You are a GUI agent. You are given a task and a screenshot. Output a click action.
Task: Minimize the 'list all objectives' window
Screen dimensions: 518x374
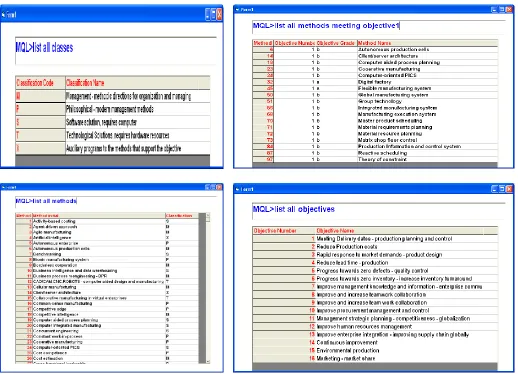(494, 189)
